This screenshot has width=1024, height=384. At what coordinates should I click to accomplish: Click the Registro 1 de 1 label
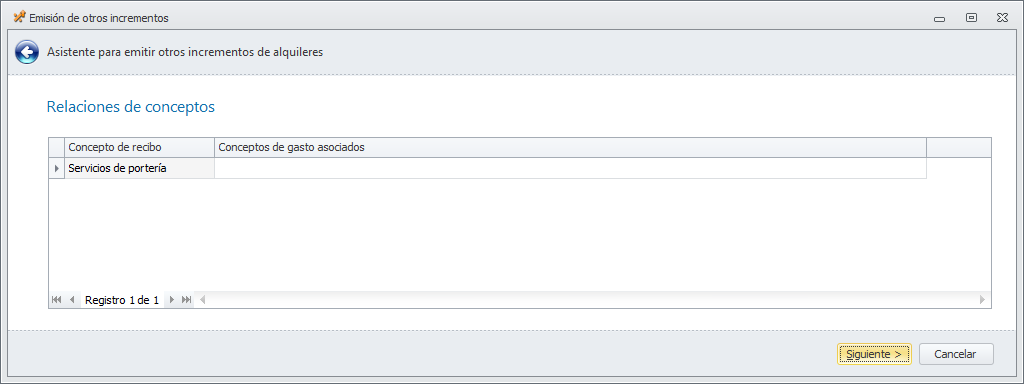[x=122, y=300]
